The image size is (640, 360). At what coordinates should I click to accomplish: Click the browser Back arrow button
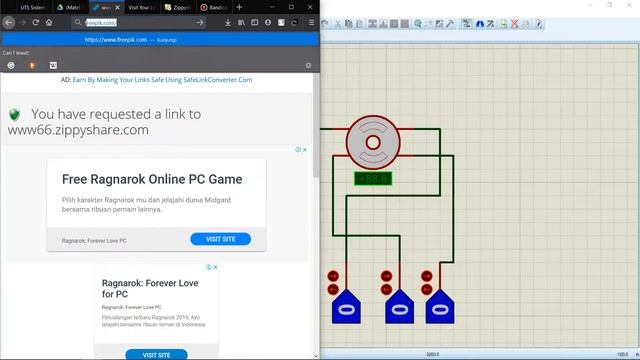pos(9,22)
